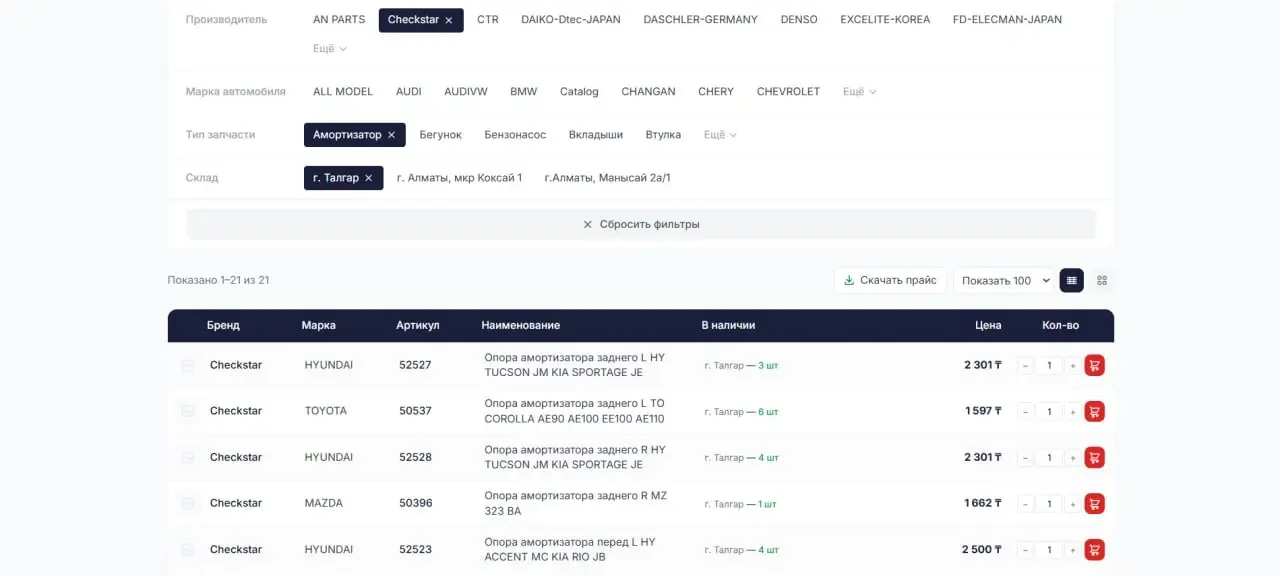
Task: Select the Бензонасос part type
Action: point(515,135)
